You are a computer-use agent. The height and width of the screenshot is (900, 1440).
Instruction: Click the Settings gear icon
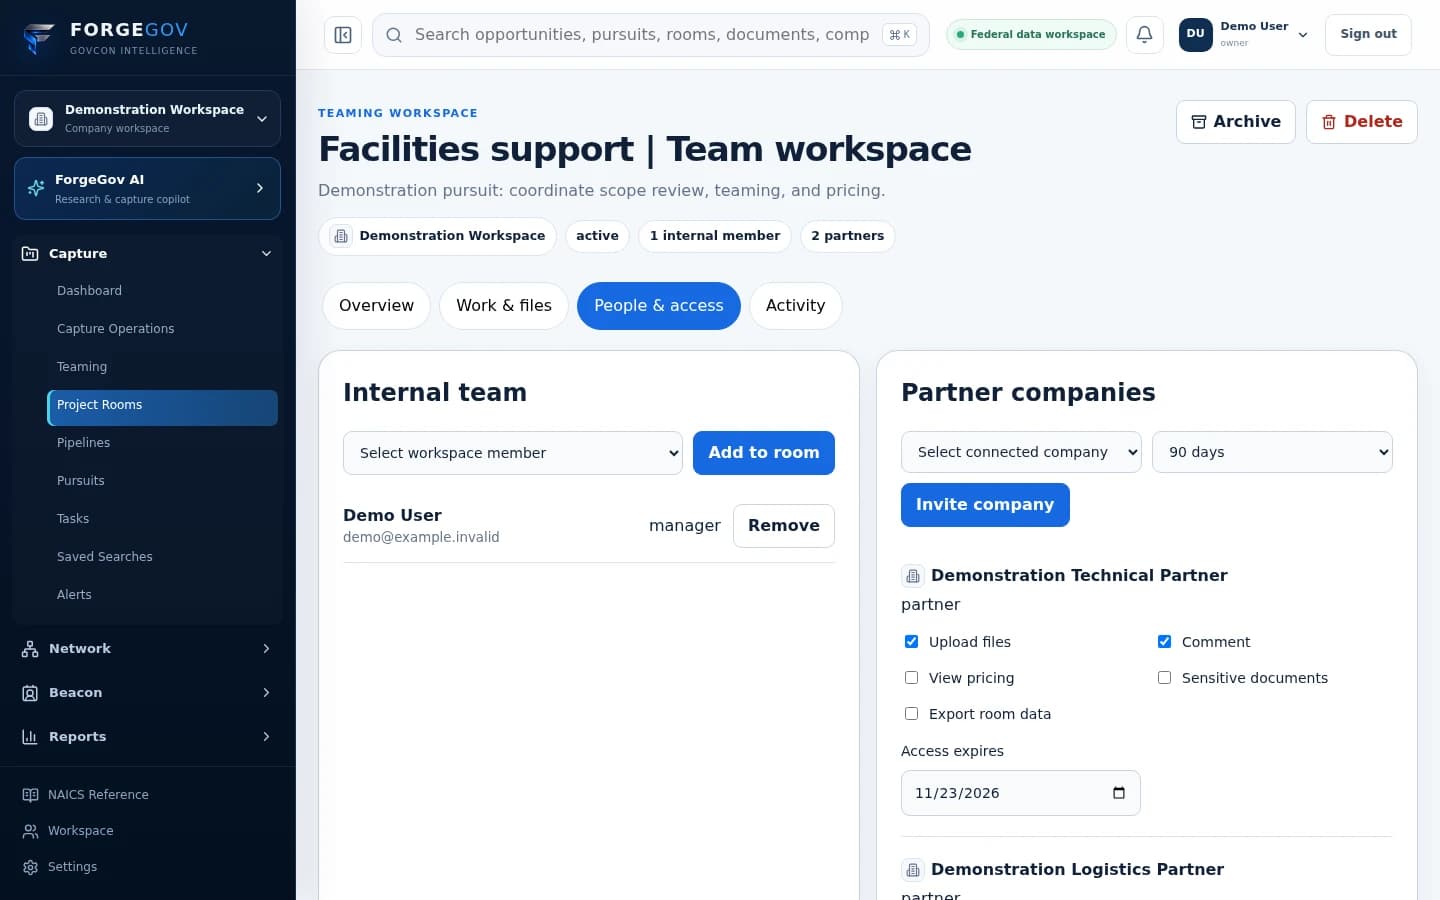pos(30,867)
